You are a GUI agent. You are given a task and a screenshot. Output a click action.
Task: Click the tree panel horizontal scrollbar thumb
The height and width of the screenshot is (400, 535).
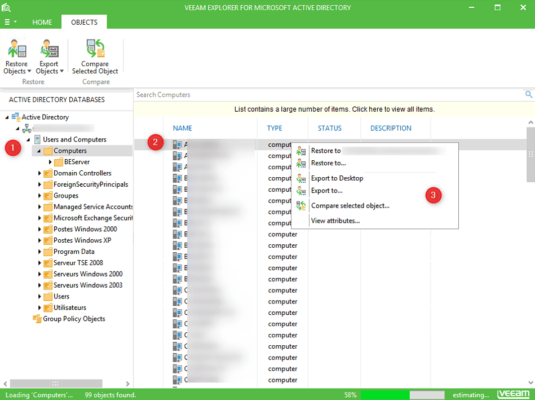pyautogui.click(x=56, y=383)
